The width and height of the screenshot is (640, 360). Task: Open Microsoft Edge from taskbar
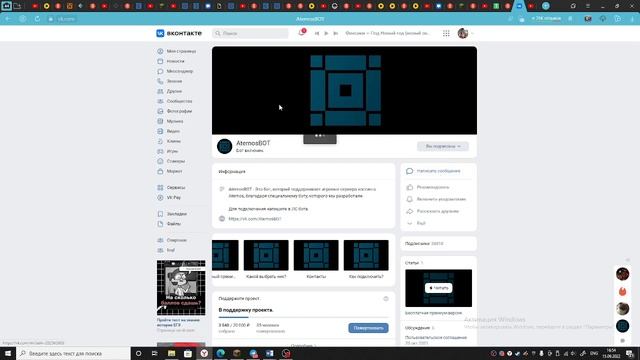(x=220, y=353)
